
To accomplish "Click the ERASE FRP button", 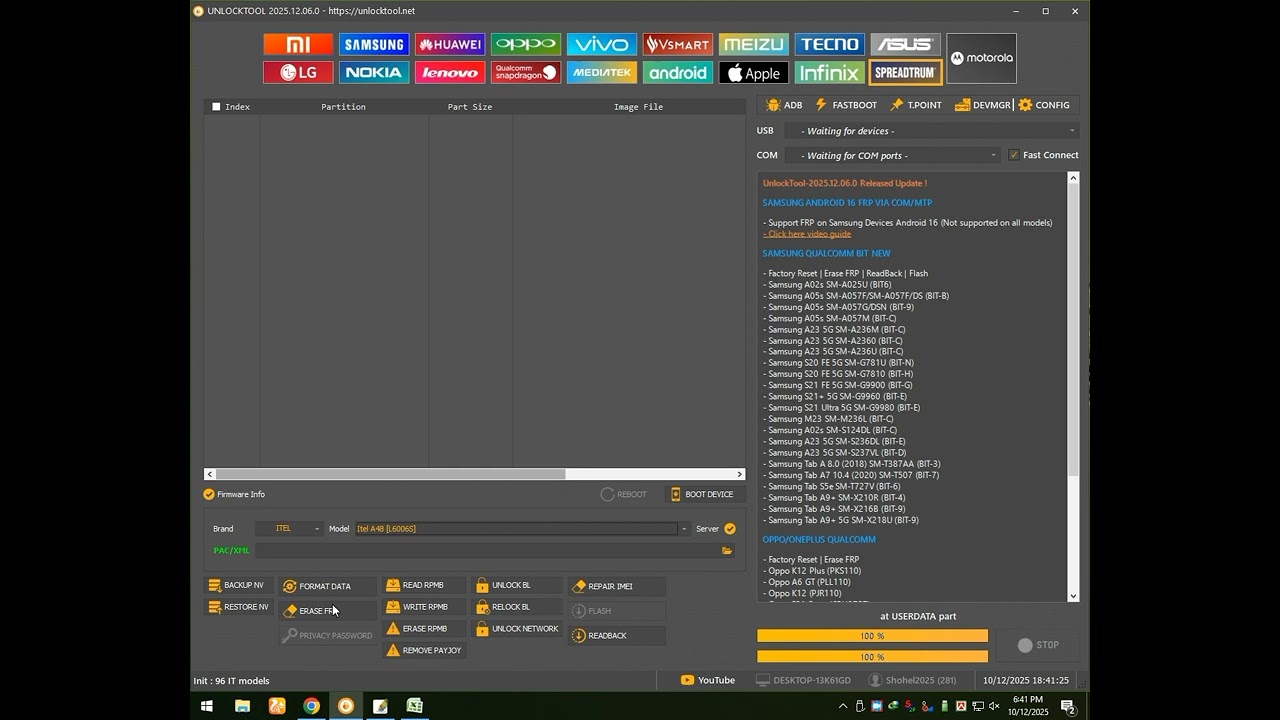I will 328,611.
